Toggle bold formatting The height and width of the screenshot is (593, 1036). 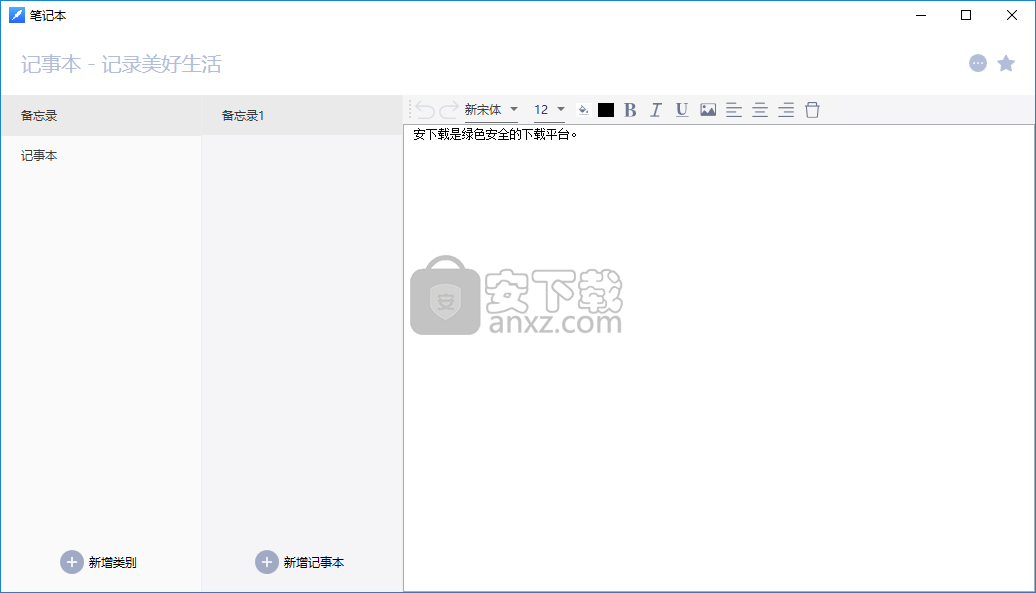(x=630, y=110)
